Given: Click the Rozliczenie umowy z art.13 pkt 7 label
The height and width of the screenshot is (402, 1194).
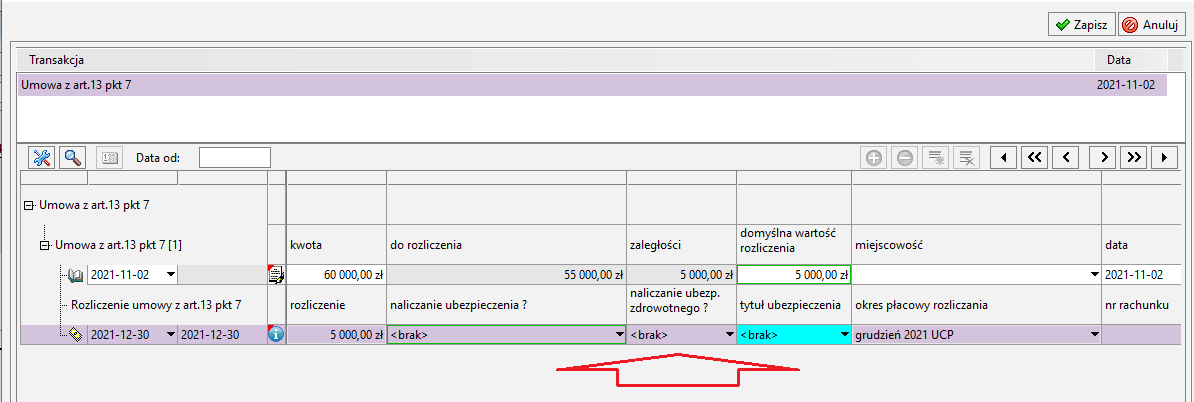Looking at the screenshot, I should (x=156, y=305).
